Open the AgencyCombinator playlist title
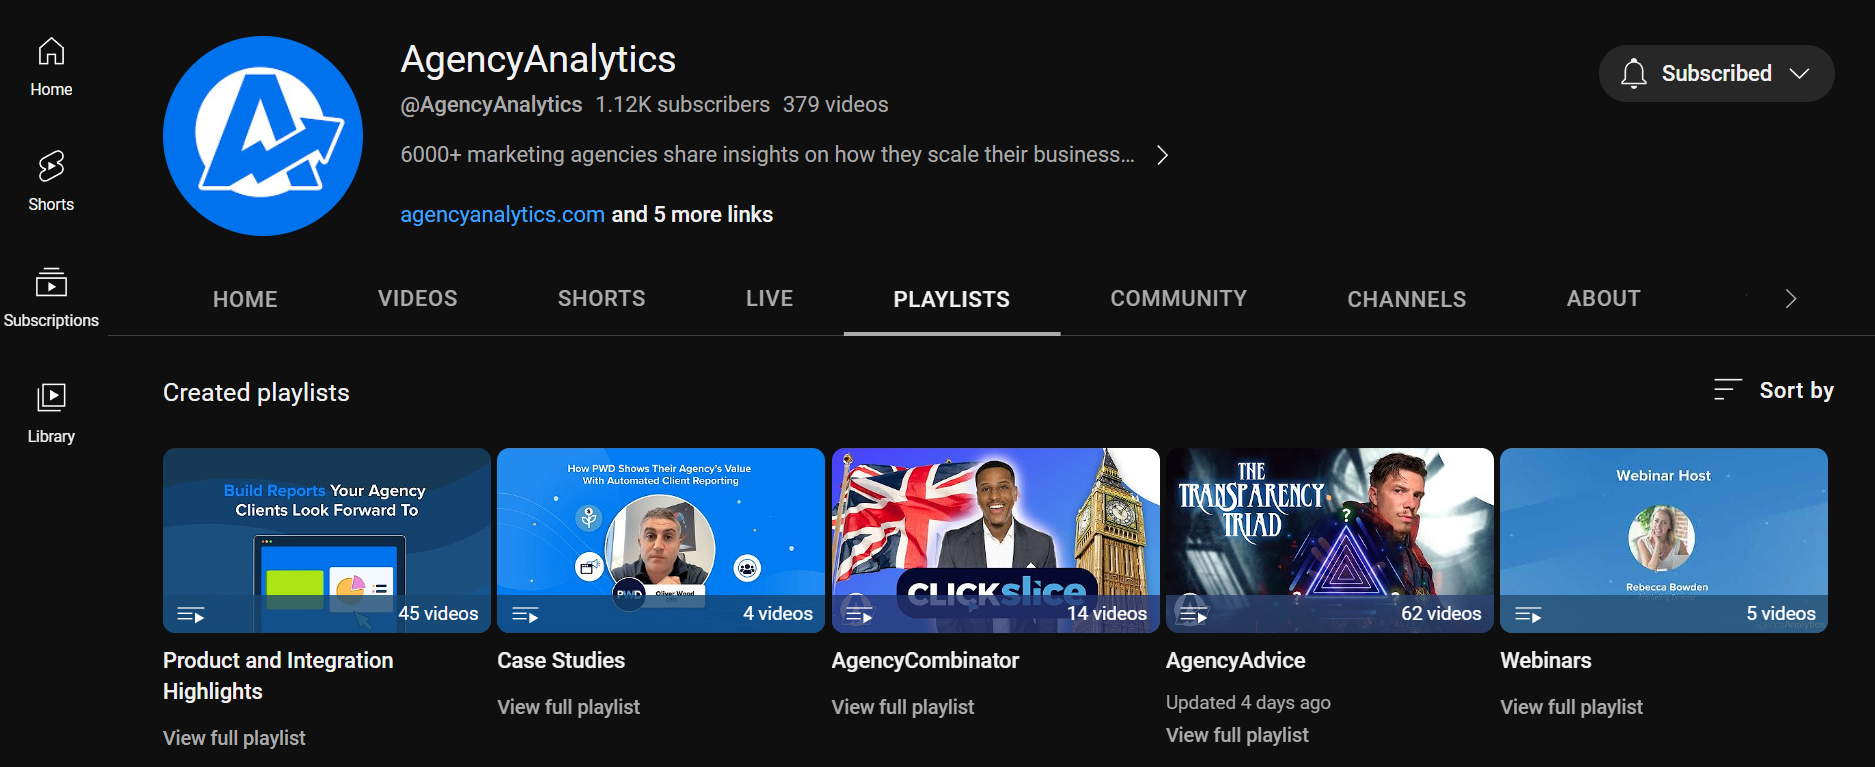The image size is (1875, 767). tap(925, 661)
